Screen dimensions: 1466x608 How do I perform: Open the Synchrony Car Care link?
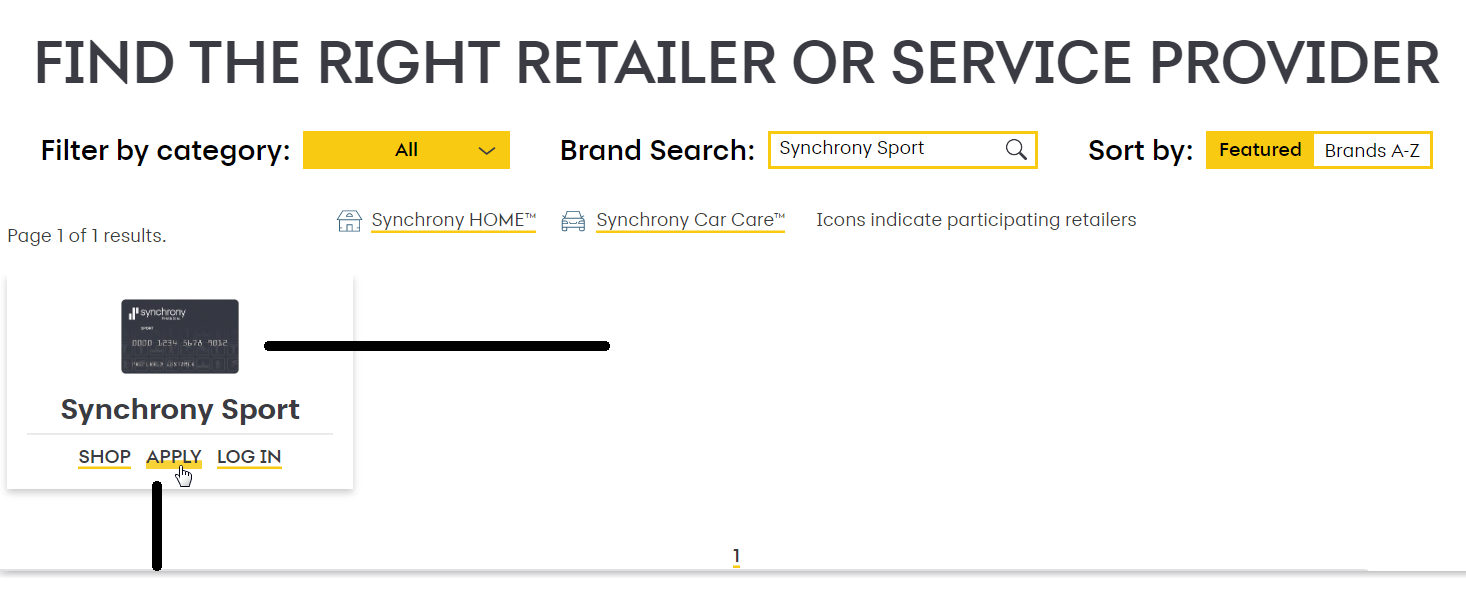pos(690,220)
